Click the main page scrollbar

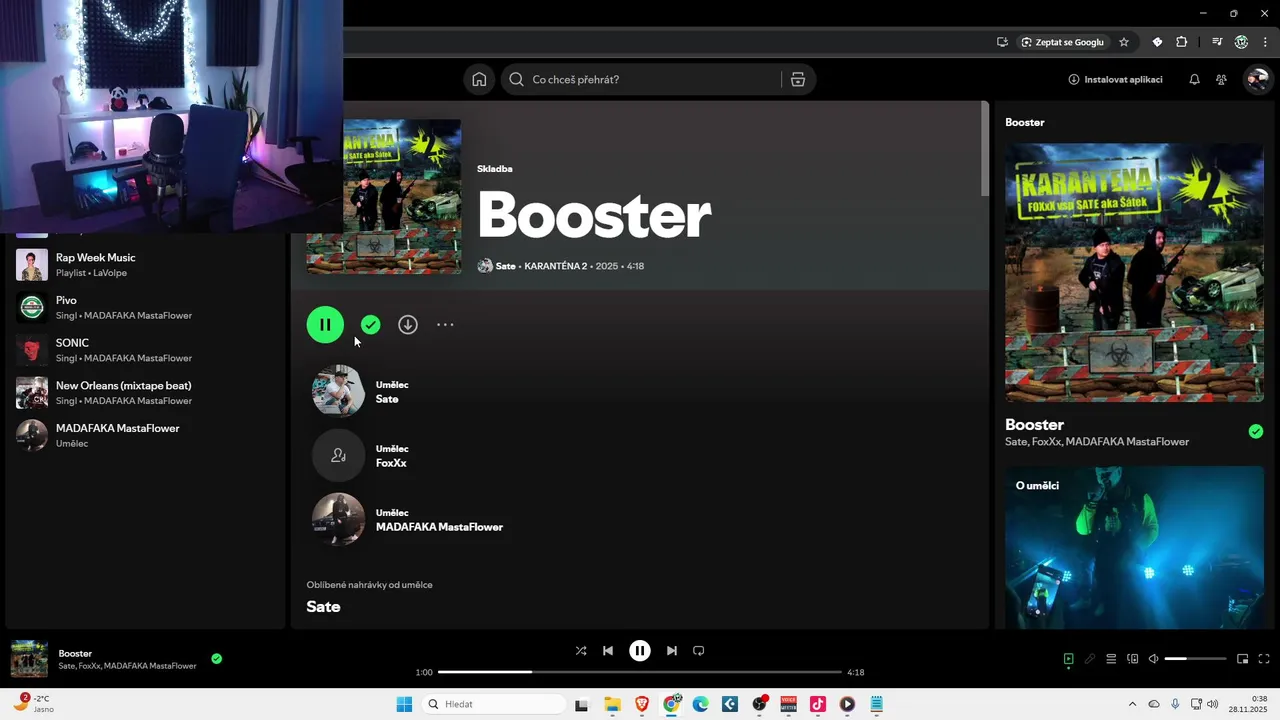point(985,149)
